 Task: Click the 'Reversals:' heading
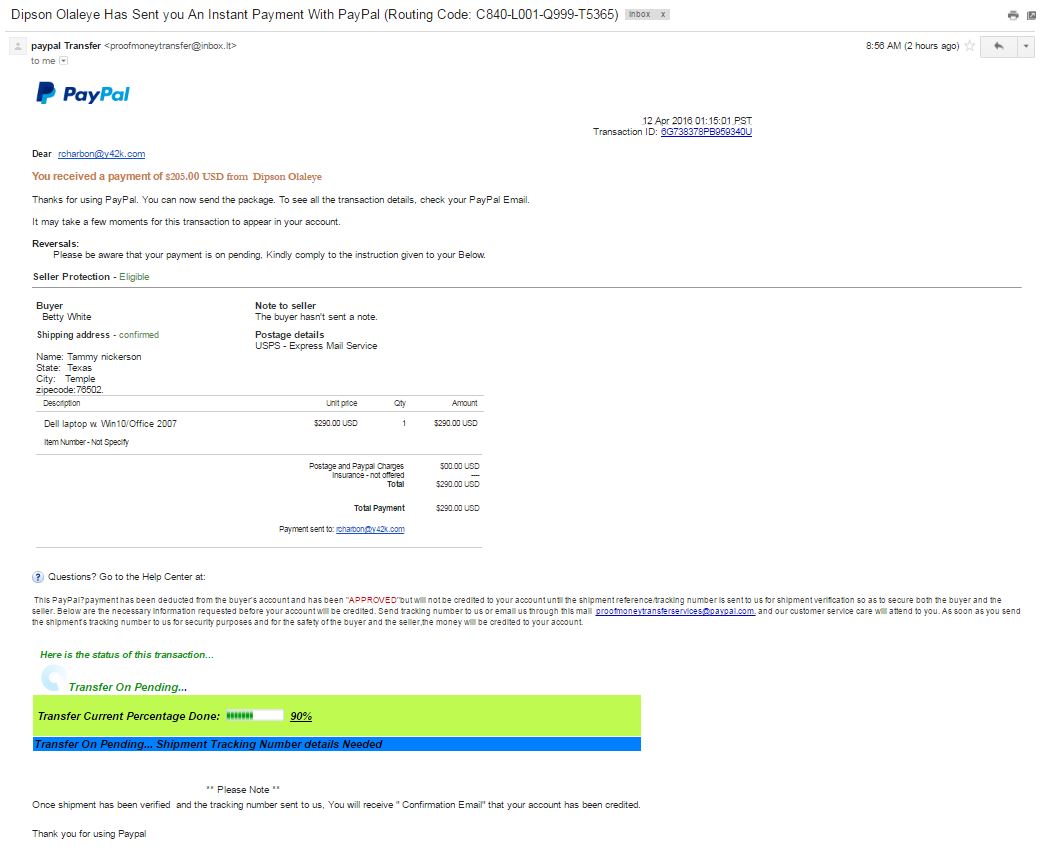56,244
